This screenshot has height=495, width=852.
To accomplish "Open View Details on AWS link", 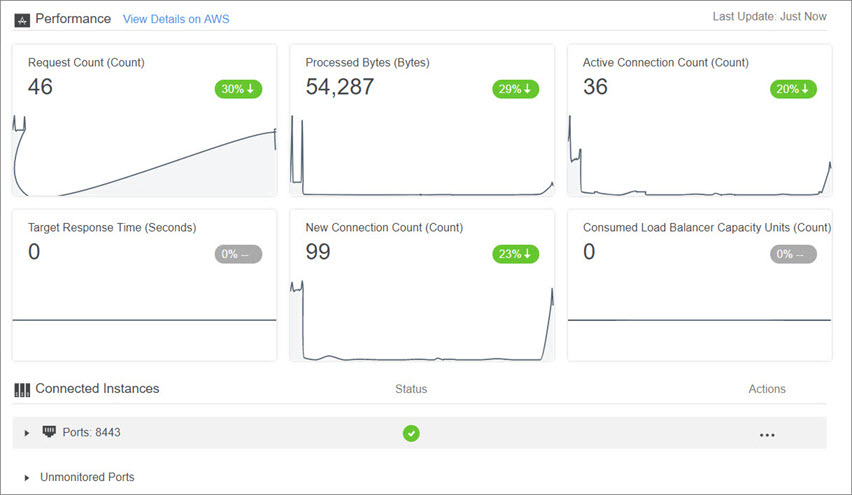I will (174, 19).
